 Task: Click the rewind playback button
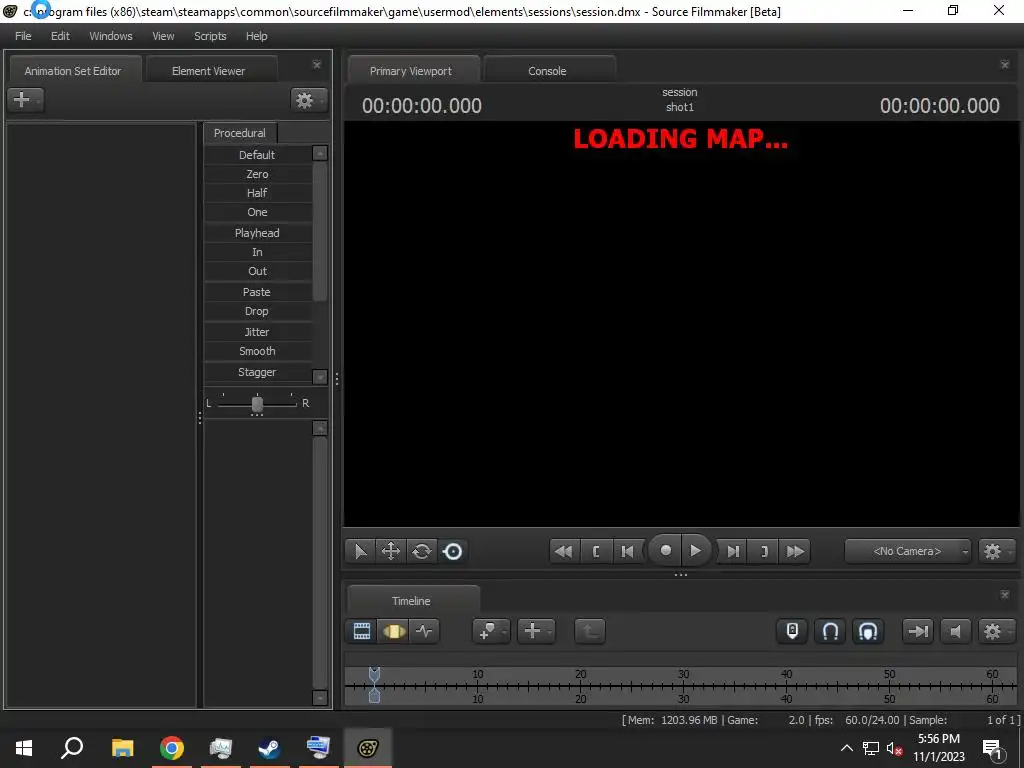click(564, 551)
